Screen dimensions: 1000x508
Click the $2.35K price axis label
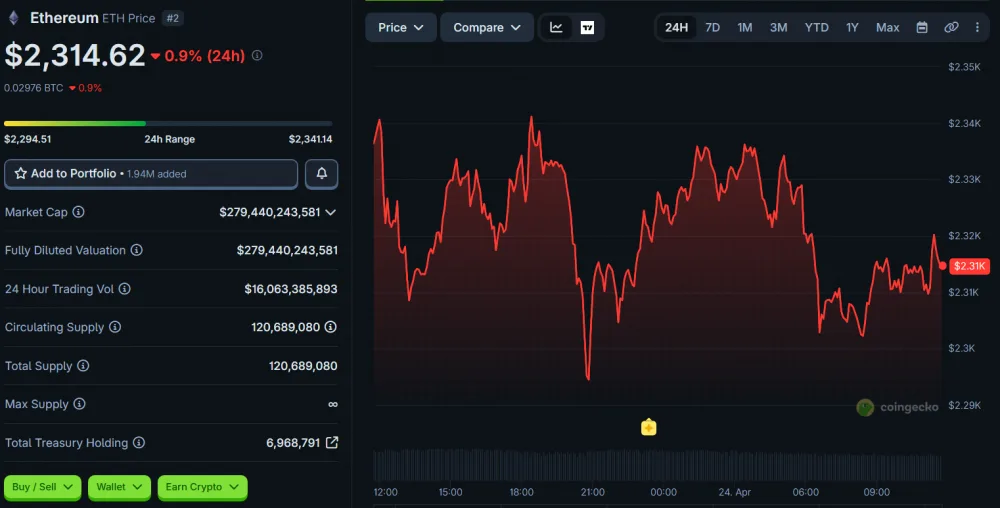[964, 67]
